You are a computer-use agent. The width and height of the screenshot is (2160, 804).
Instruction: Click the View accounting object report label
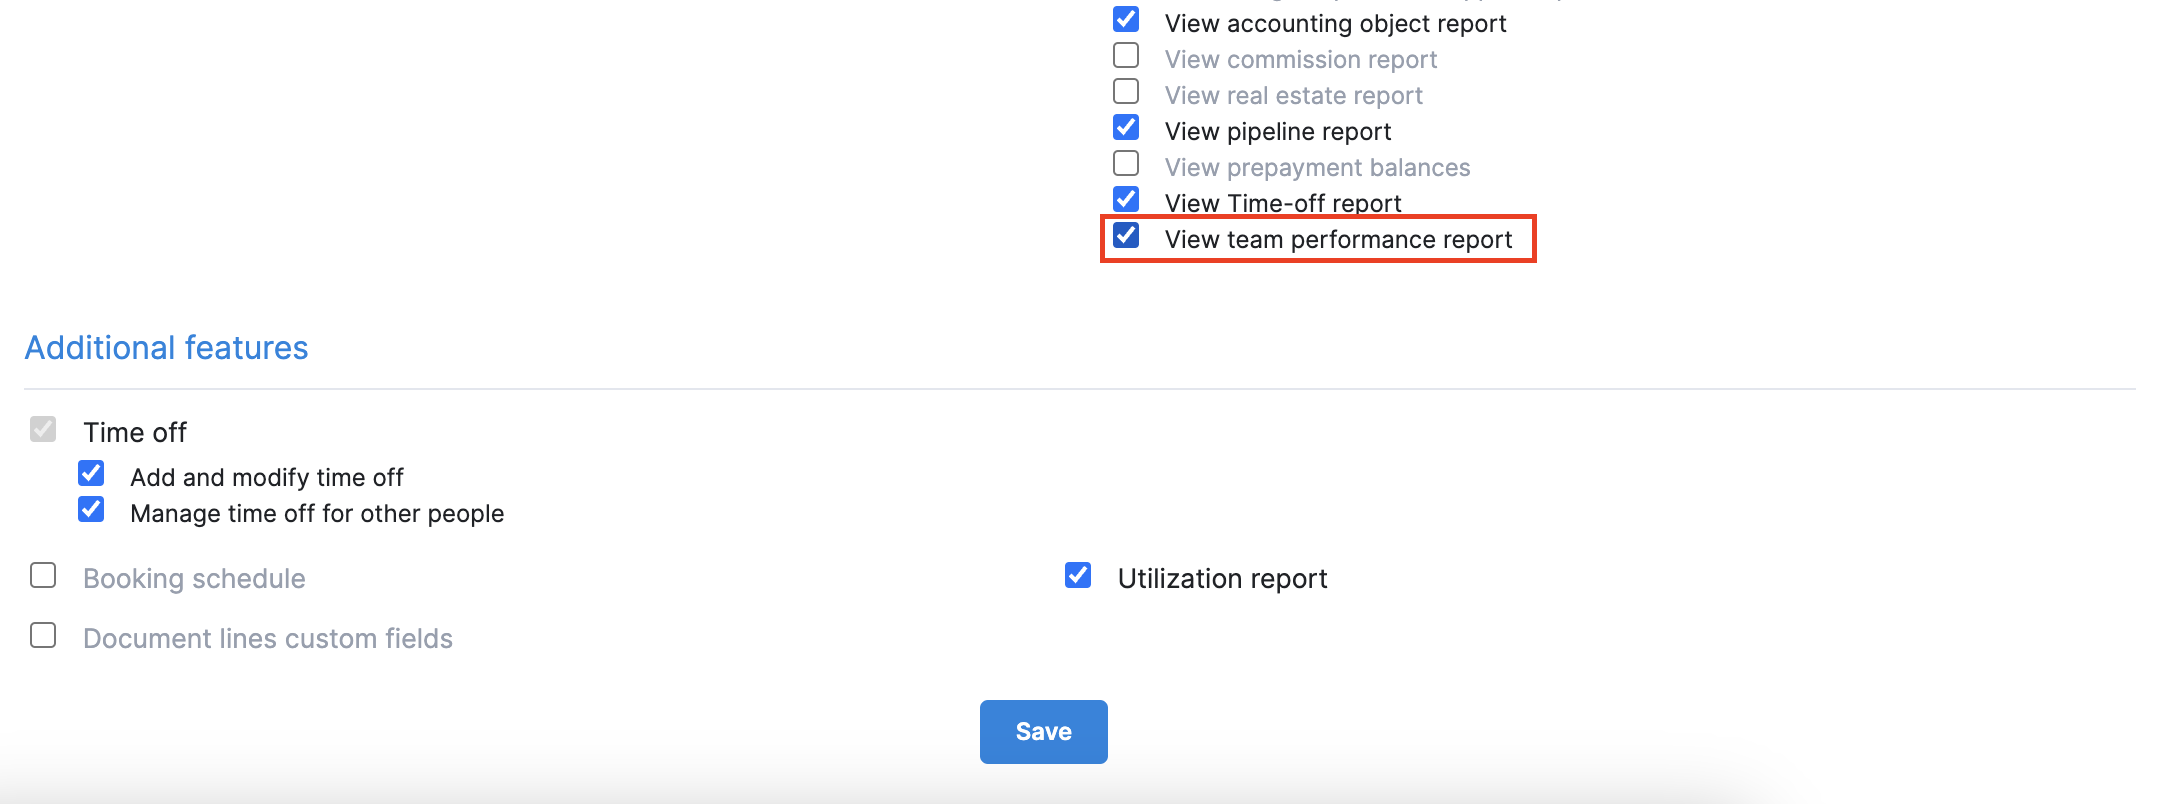tap(1335, 24)
